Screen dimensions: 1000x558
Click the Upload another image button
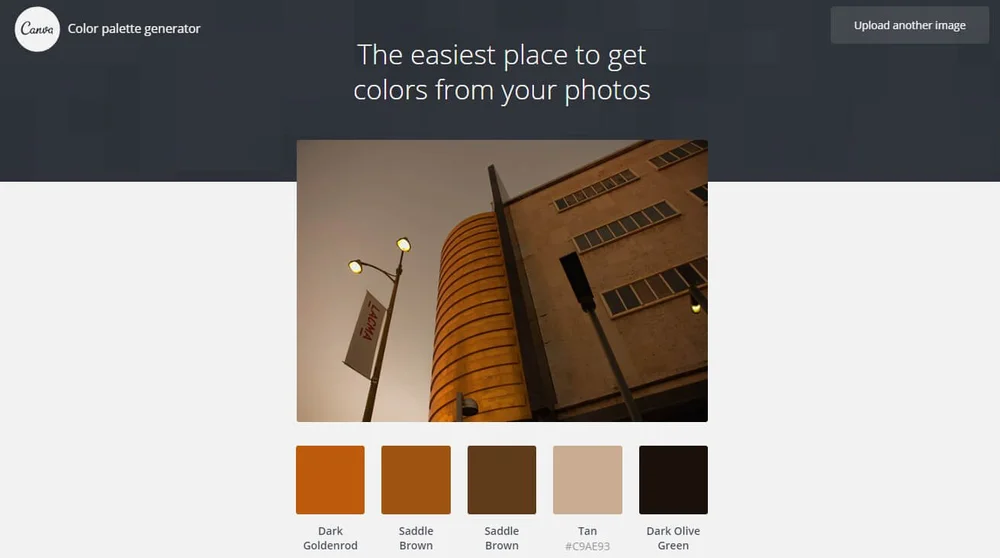click(x=909, y=26)
